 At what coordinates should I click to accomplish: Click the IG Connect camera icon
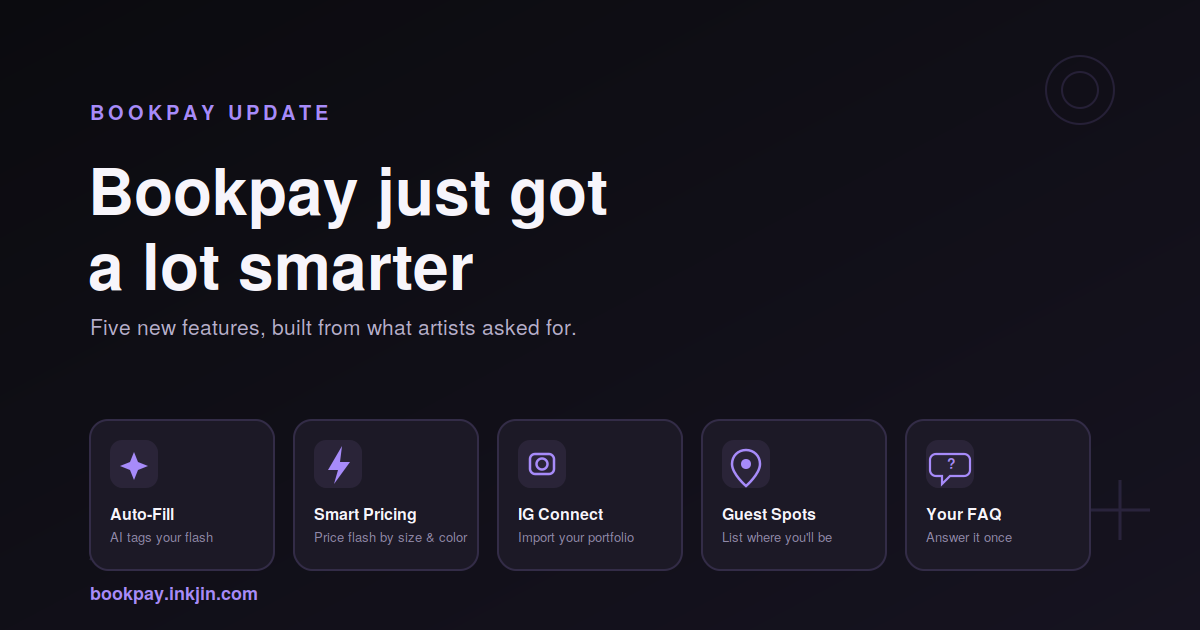(x=542, y=464)
